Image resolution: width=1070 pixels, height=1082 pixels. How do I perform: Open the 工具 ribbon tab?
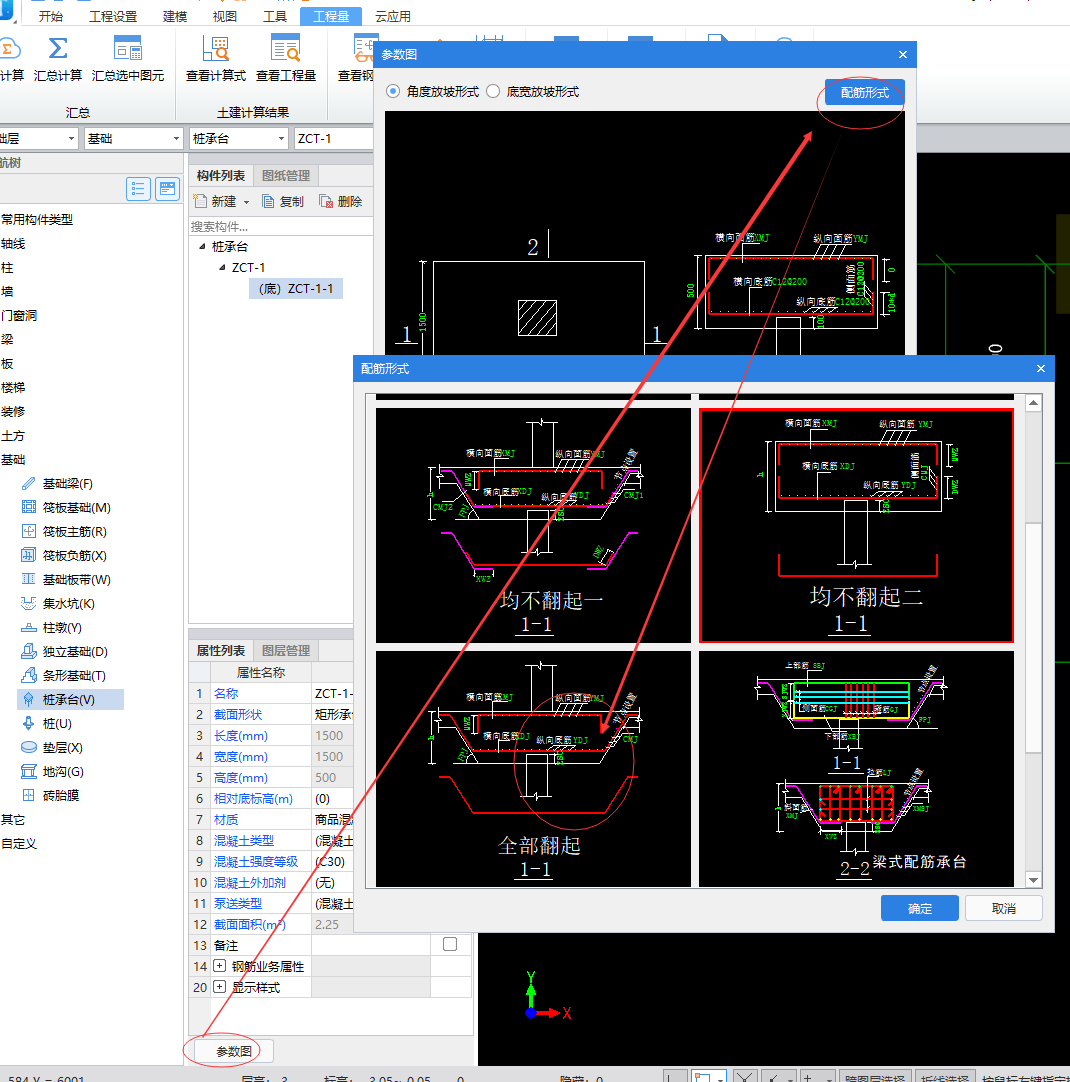click(x=275, y=16)
